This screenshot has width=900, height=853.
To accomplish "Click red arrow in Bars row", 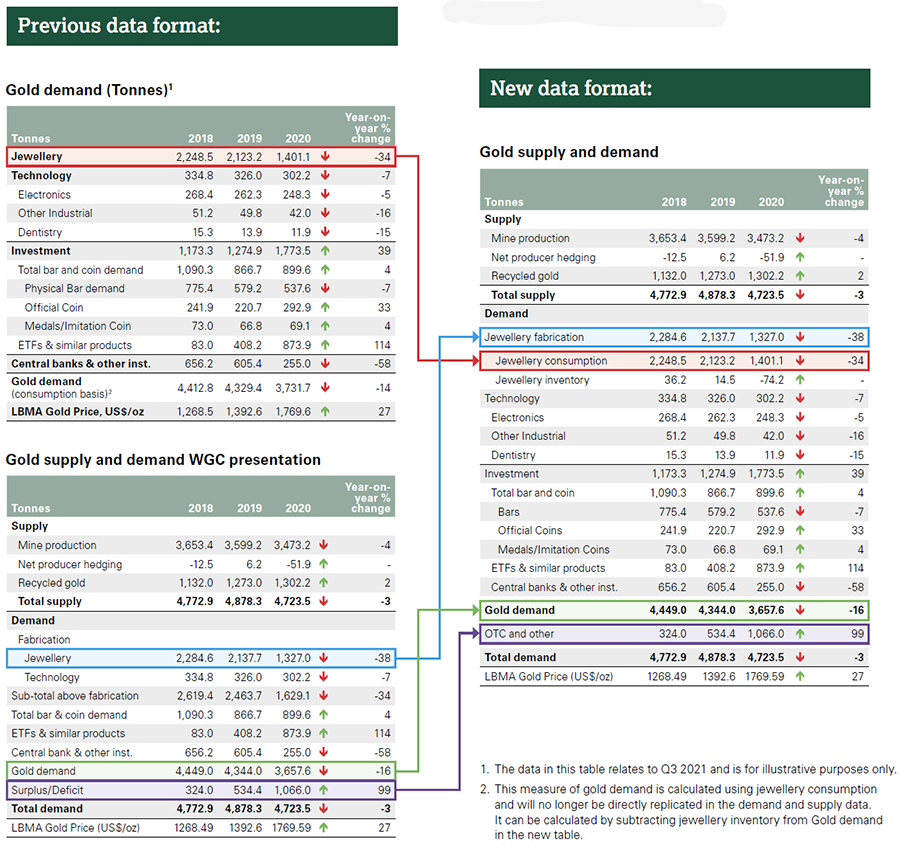I will pos(799,512).
